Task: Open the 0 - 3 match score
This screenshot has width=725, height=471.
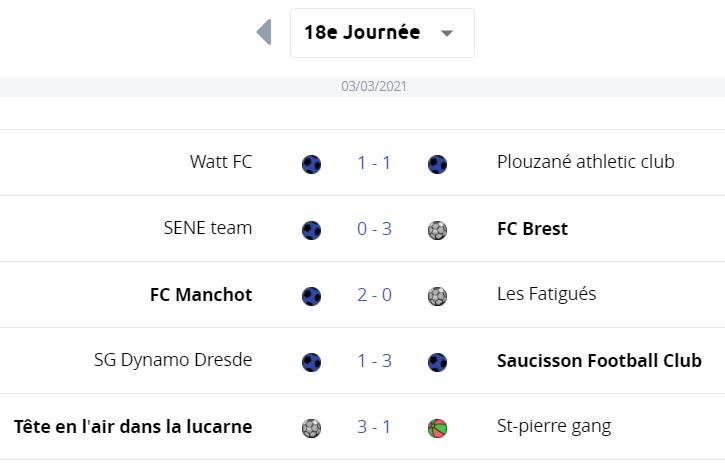Action: (375, 229)
